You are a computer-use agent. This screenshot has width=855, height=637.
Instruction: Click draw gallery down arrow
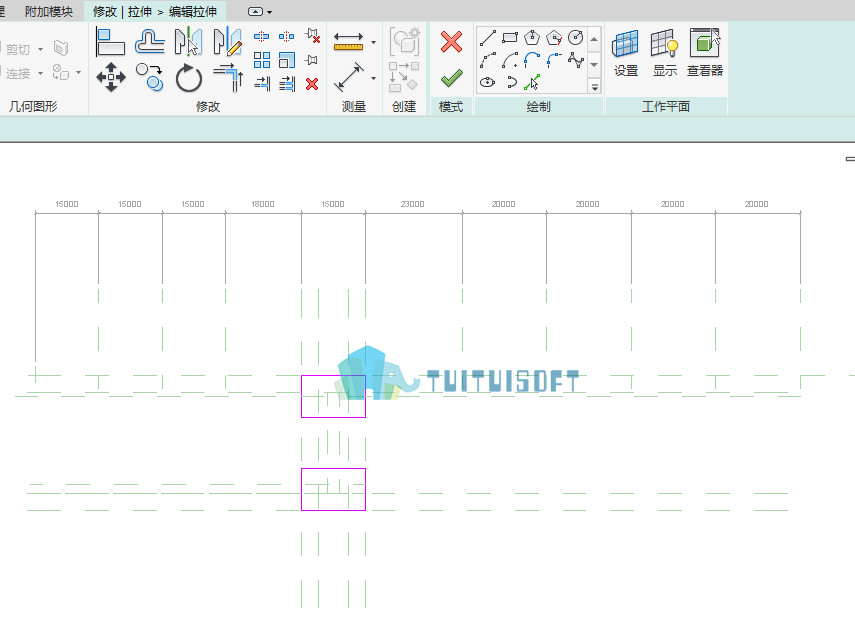point(594,64)
